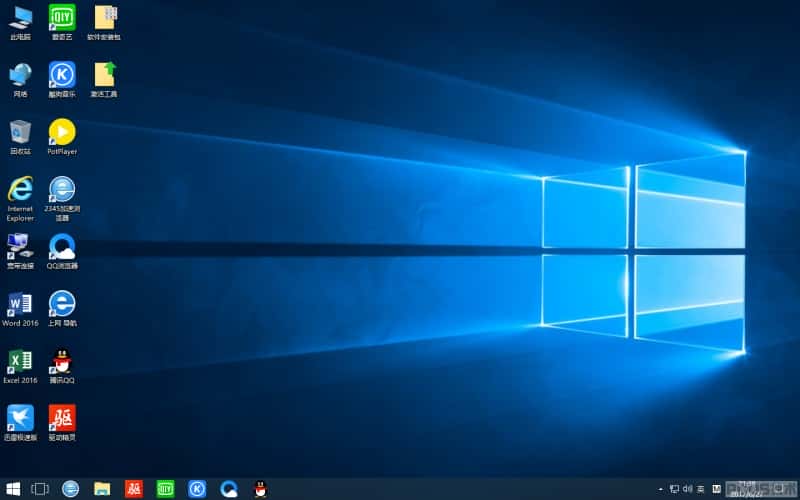Open the software install package folder on desktop

104,22
